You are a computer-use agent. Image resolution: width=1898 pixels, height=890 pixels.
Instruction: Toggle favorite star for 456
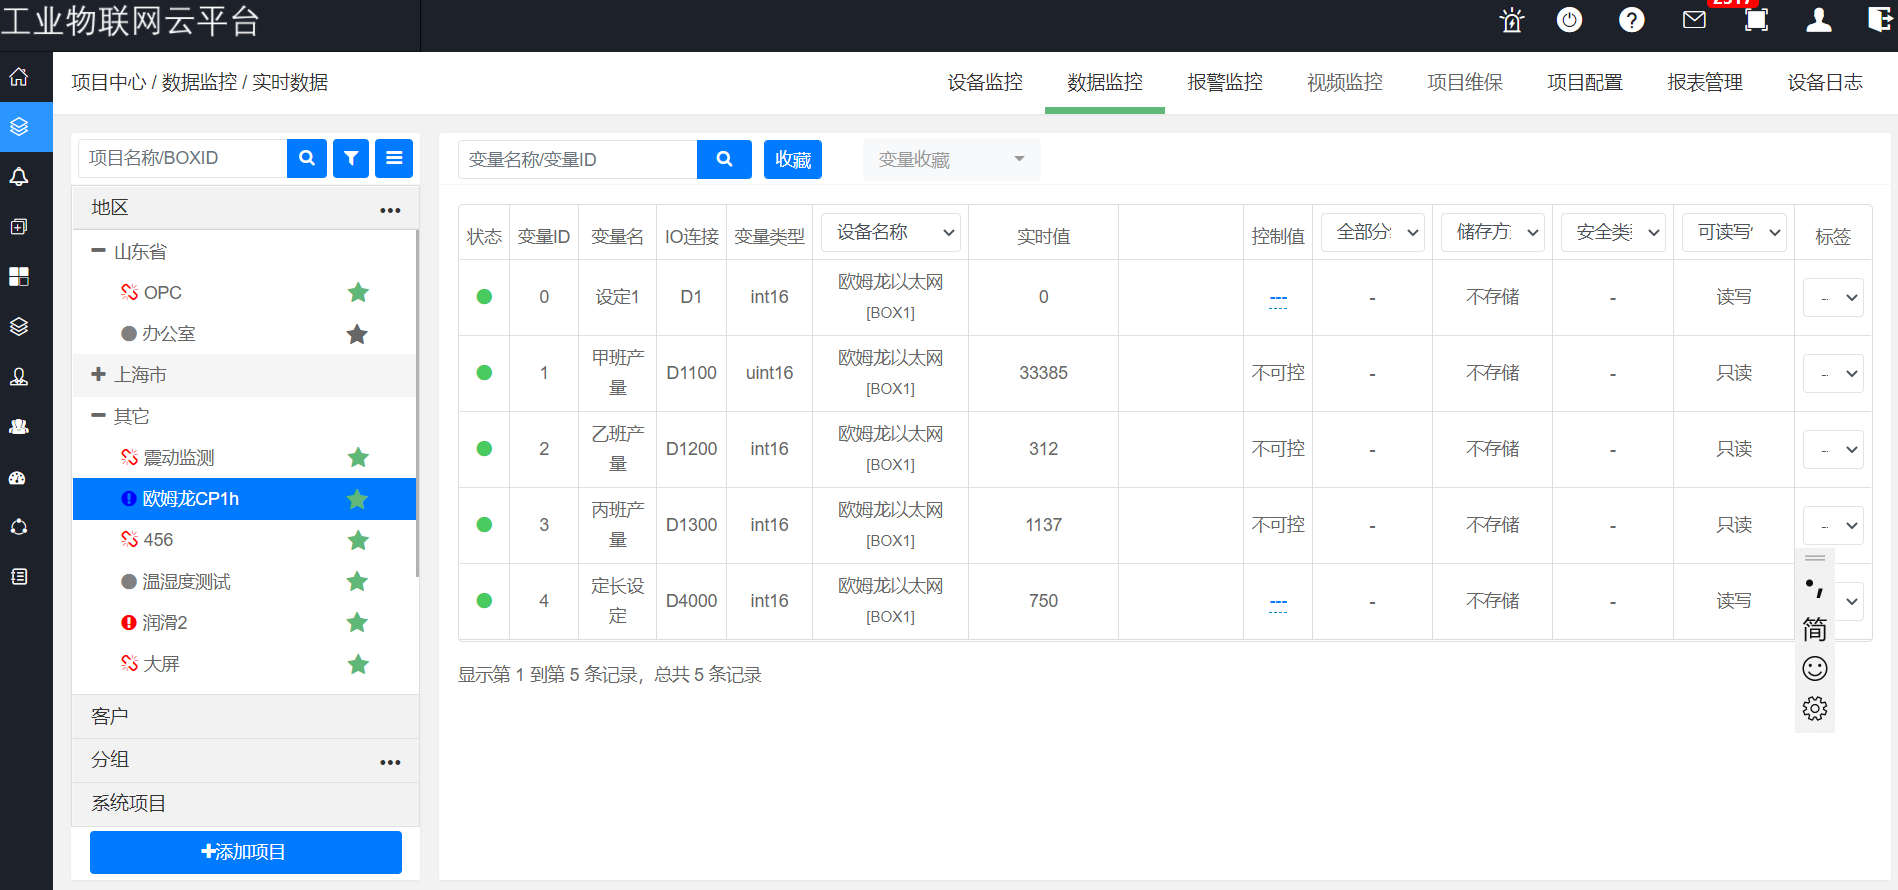click(358, 540)
